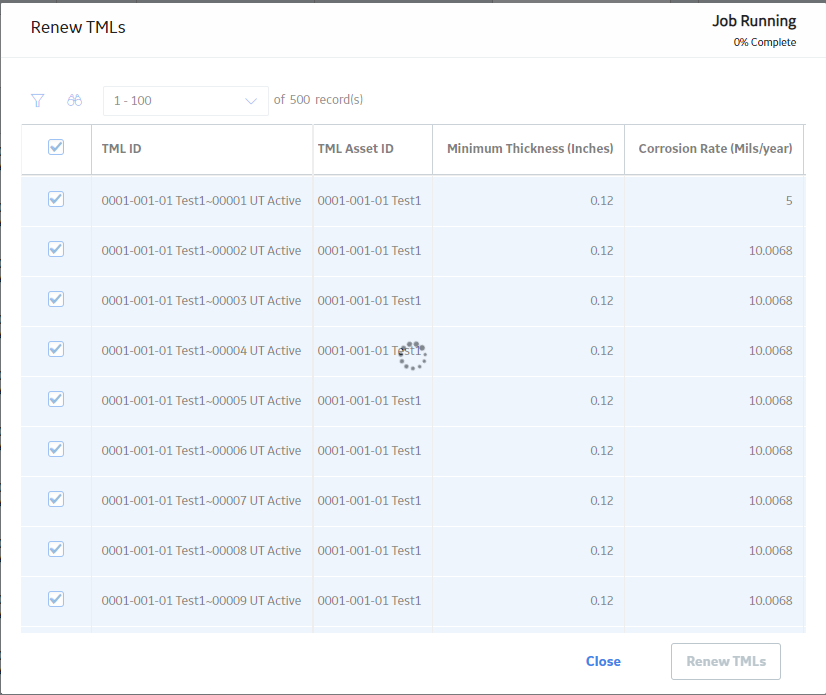Open the filter funnel icon
The width and height of the screenshot is (826, 695).
click(x=37, y=100)
